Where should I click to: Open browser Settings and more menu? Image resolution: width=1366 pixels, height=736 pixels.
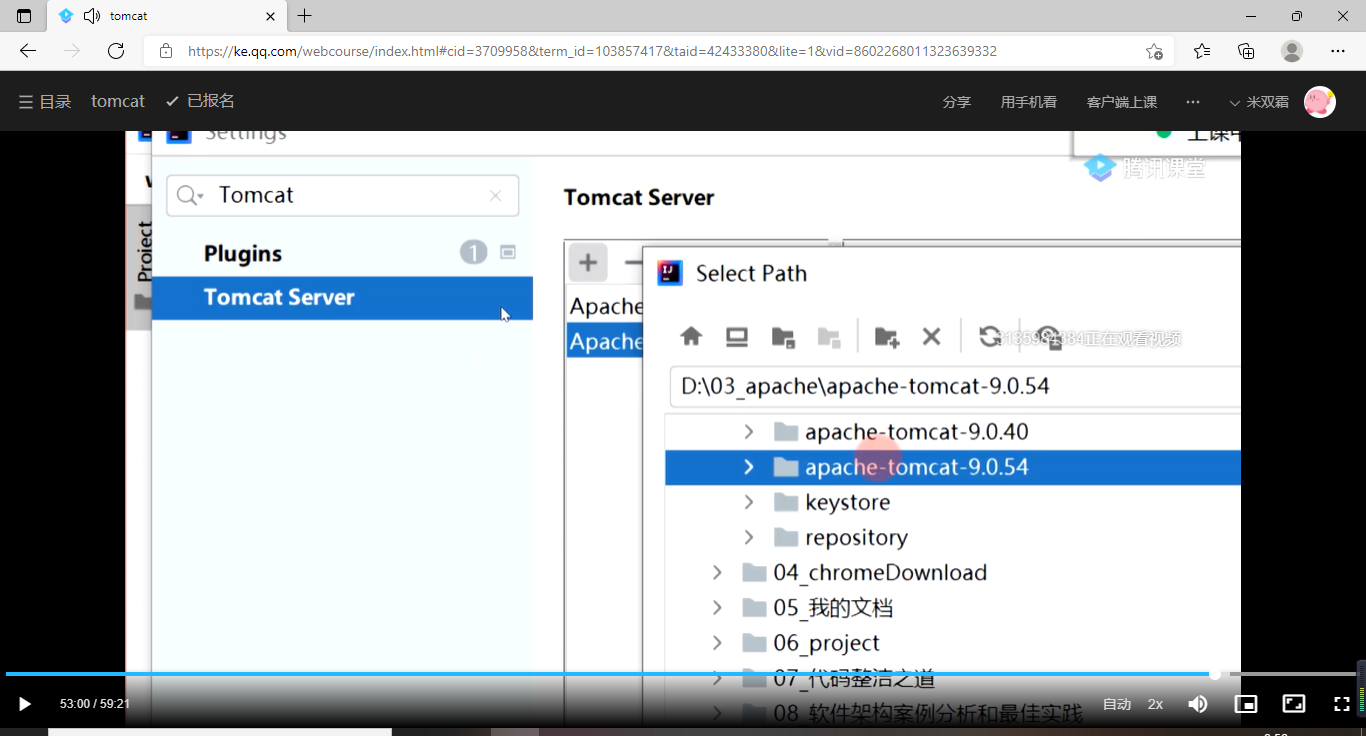(x=1338, y=51)
